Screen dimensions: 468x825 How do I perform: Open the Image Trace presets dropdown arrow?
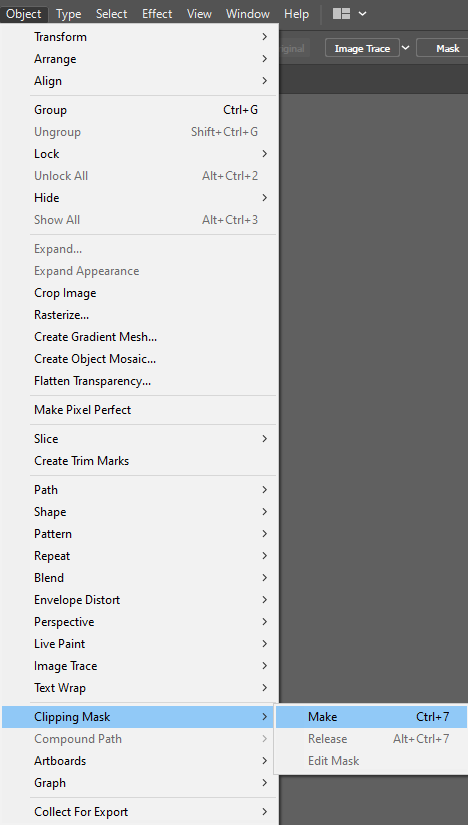[405, 48]
